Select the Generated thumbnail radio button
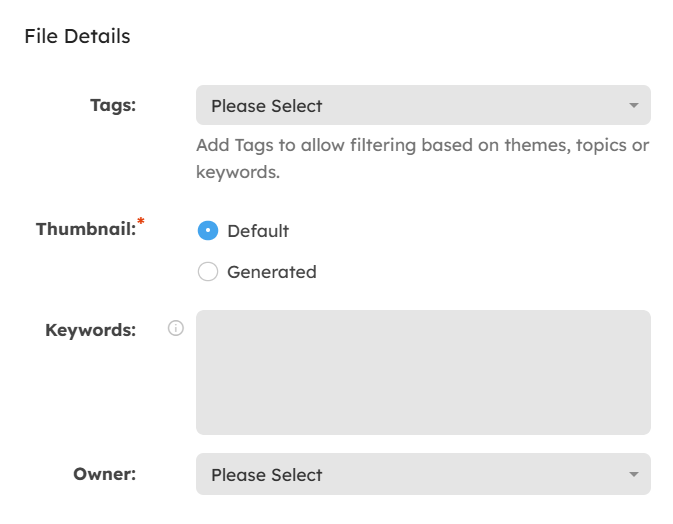673x524 pixels. pos(207,272)
